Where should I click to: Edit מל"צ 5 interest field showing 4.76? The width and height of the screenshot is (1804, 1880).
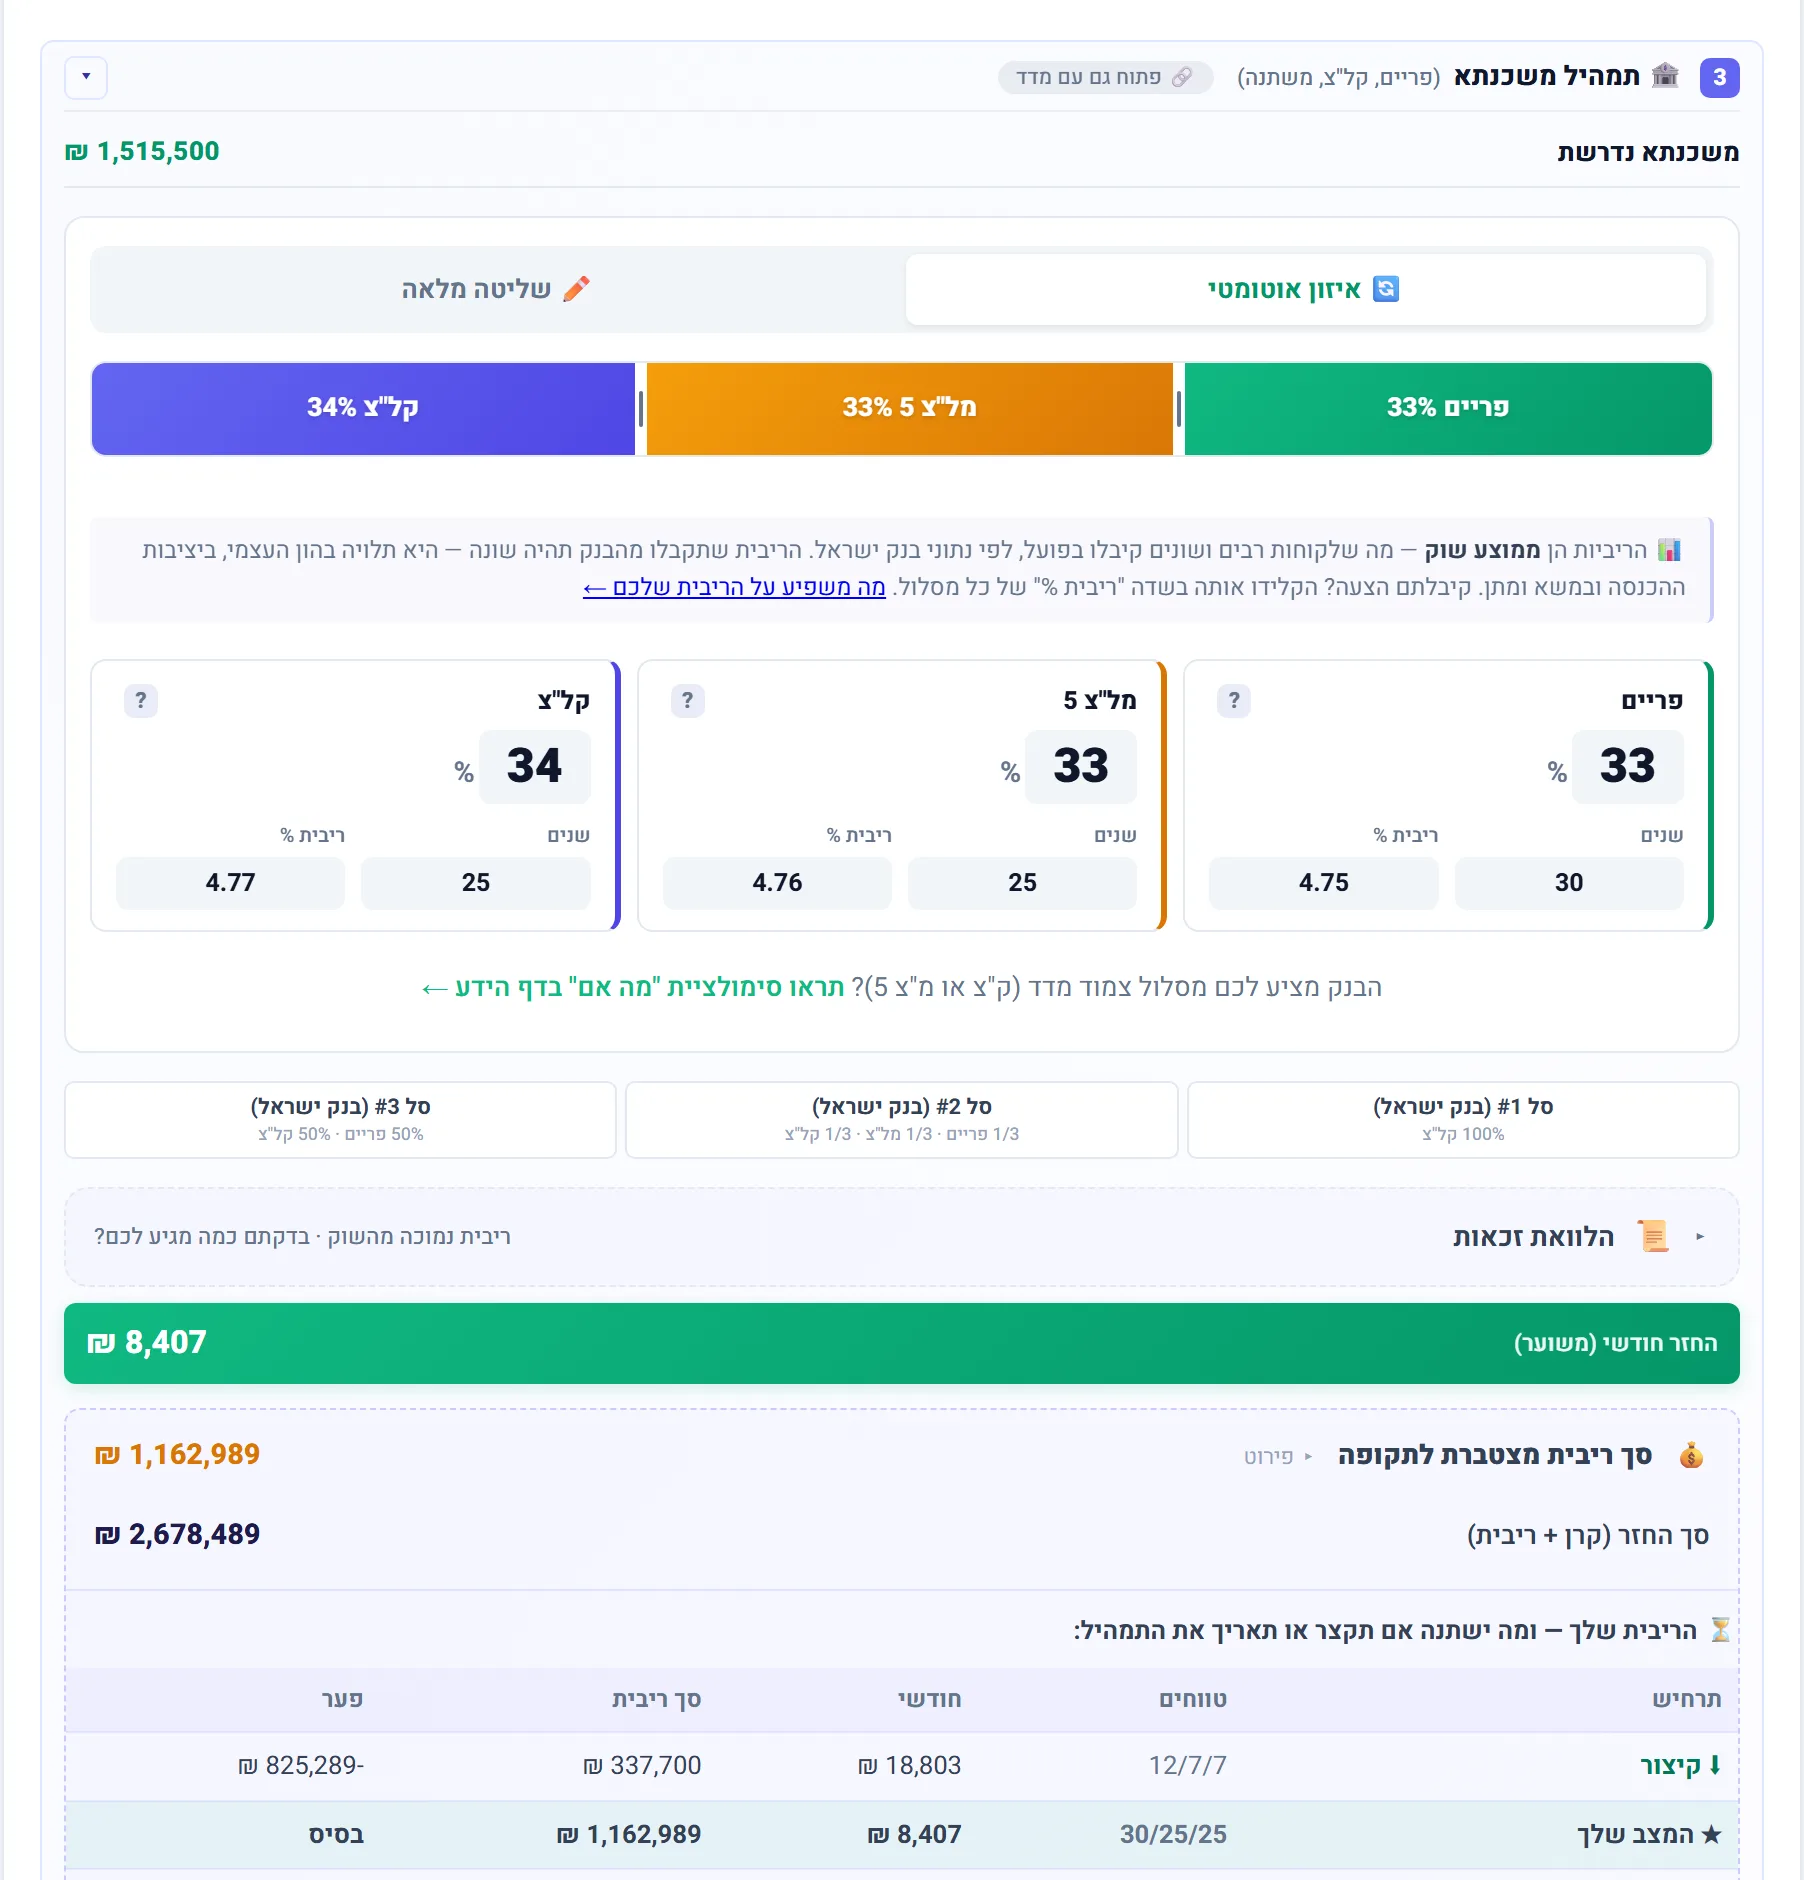777,883
